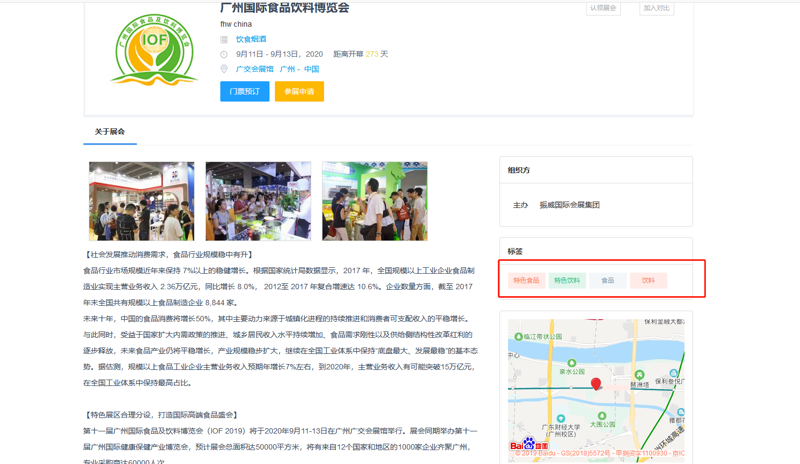Open the 饮食烟酒 category link

click(251, 39)
